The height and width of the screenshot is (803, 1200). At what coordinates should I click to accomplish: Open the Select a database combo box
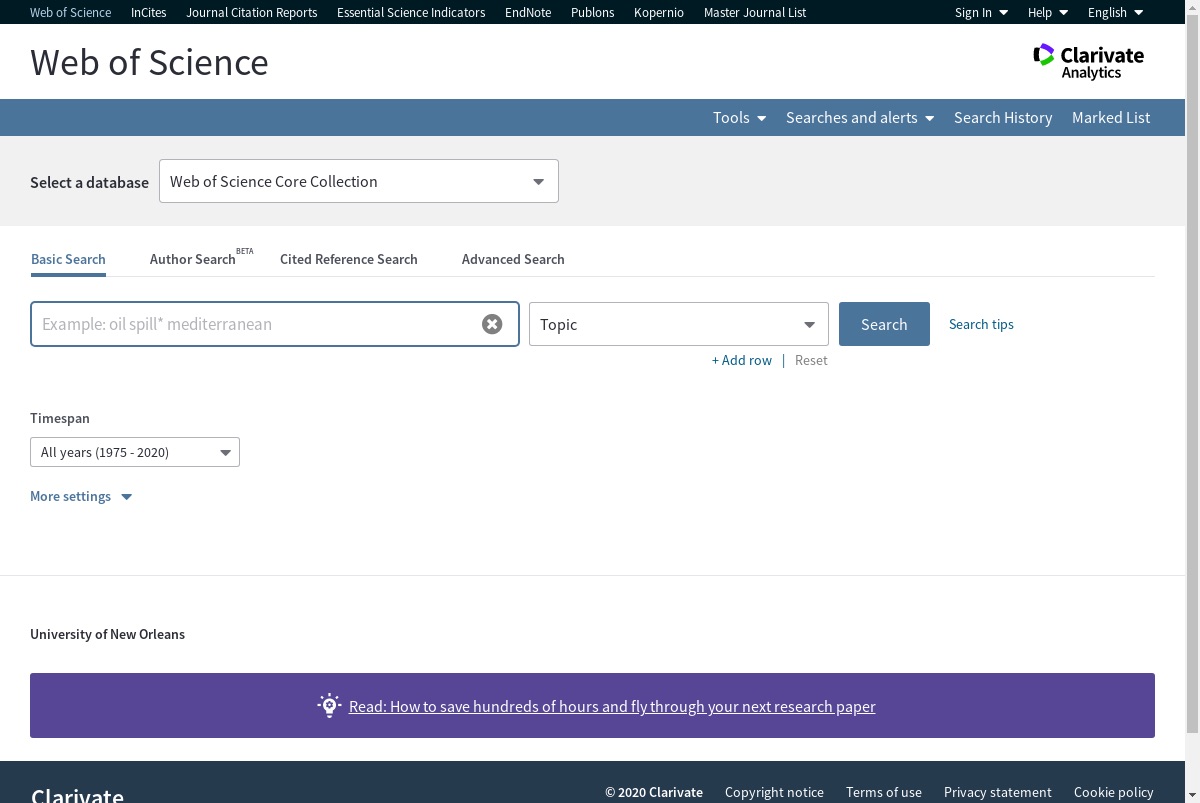point(359,181)
